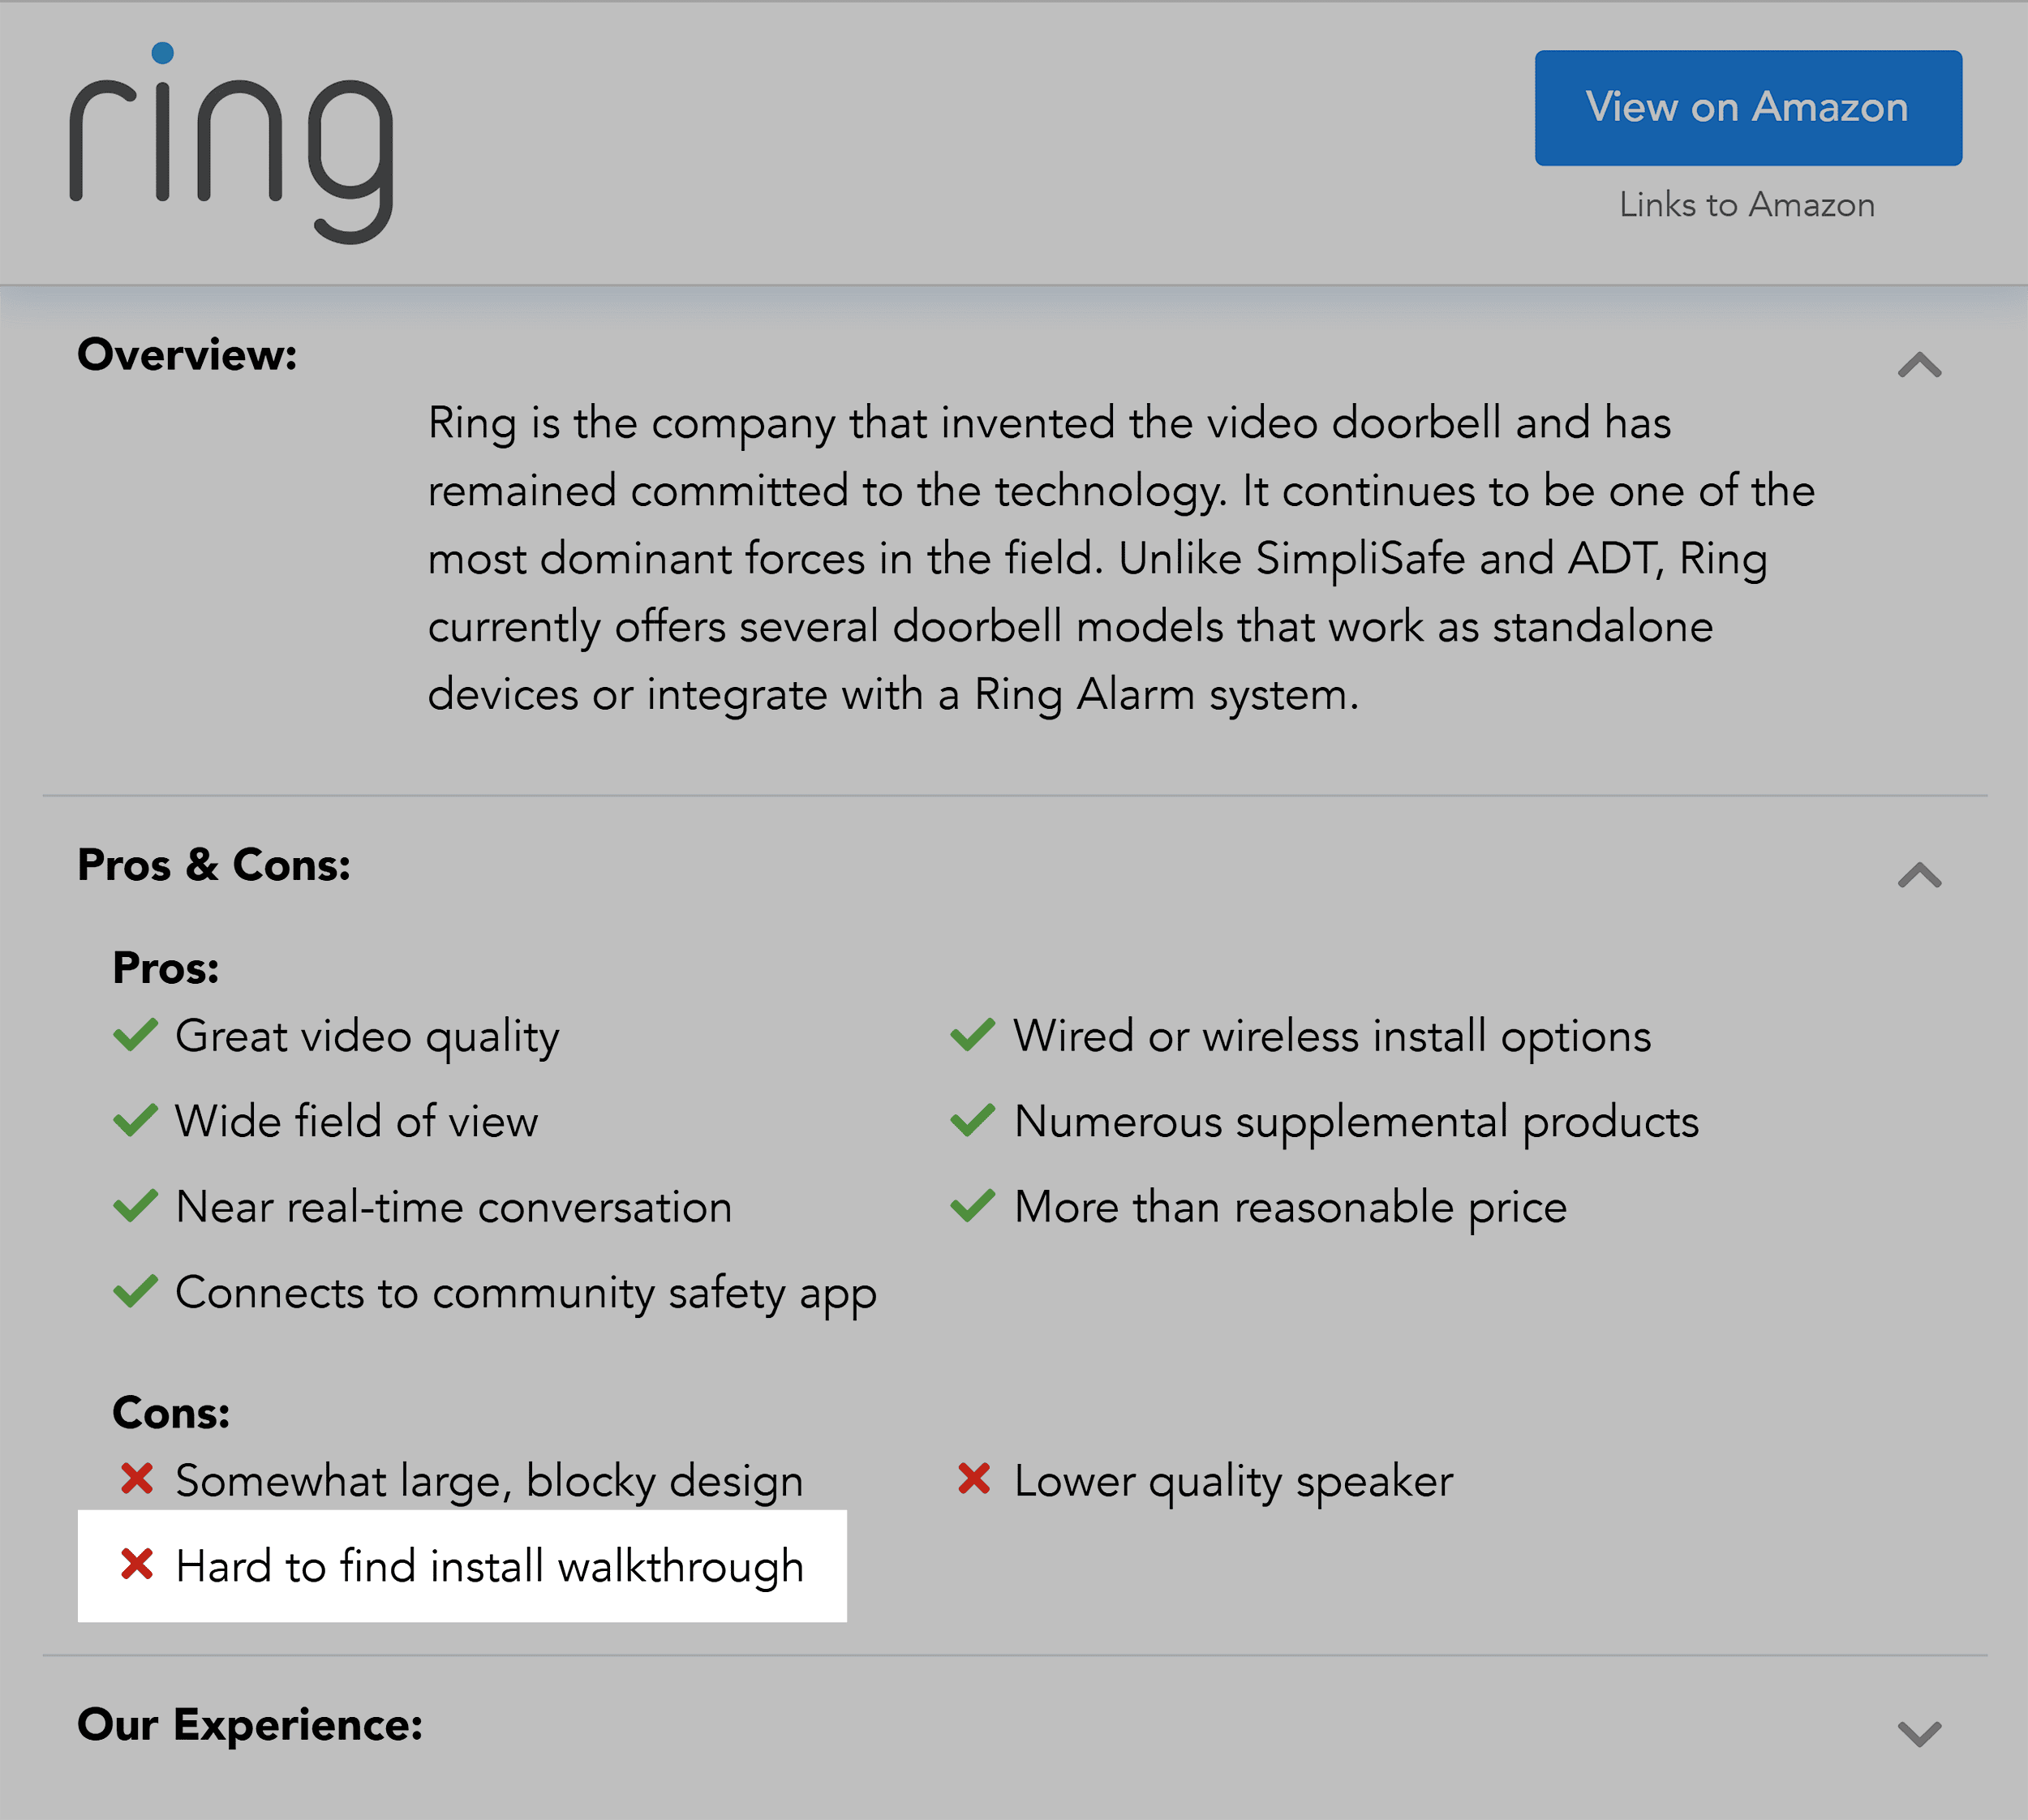Click the checkmark by Connects to community safety app
Image resolution: width=2028 pixels, height=1820 pixels.
point(138,1291)
